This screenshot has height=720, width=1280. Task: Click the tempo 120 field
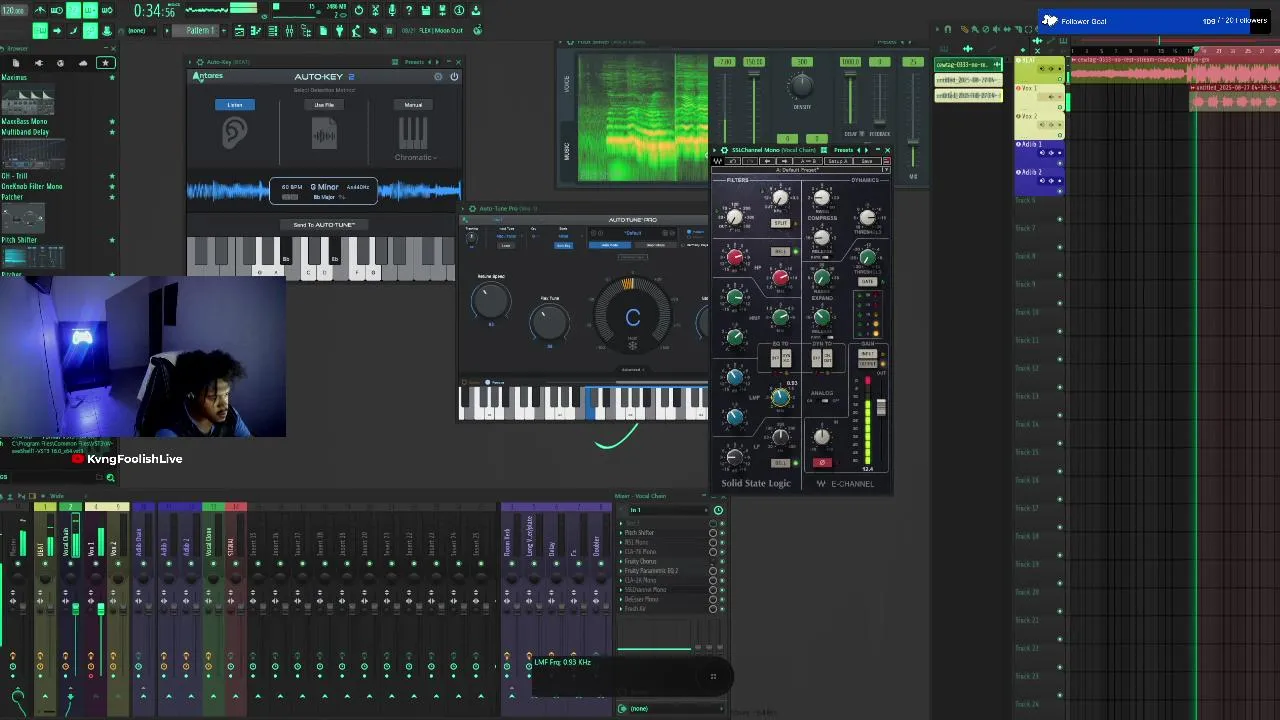[x=14, y=10]
